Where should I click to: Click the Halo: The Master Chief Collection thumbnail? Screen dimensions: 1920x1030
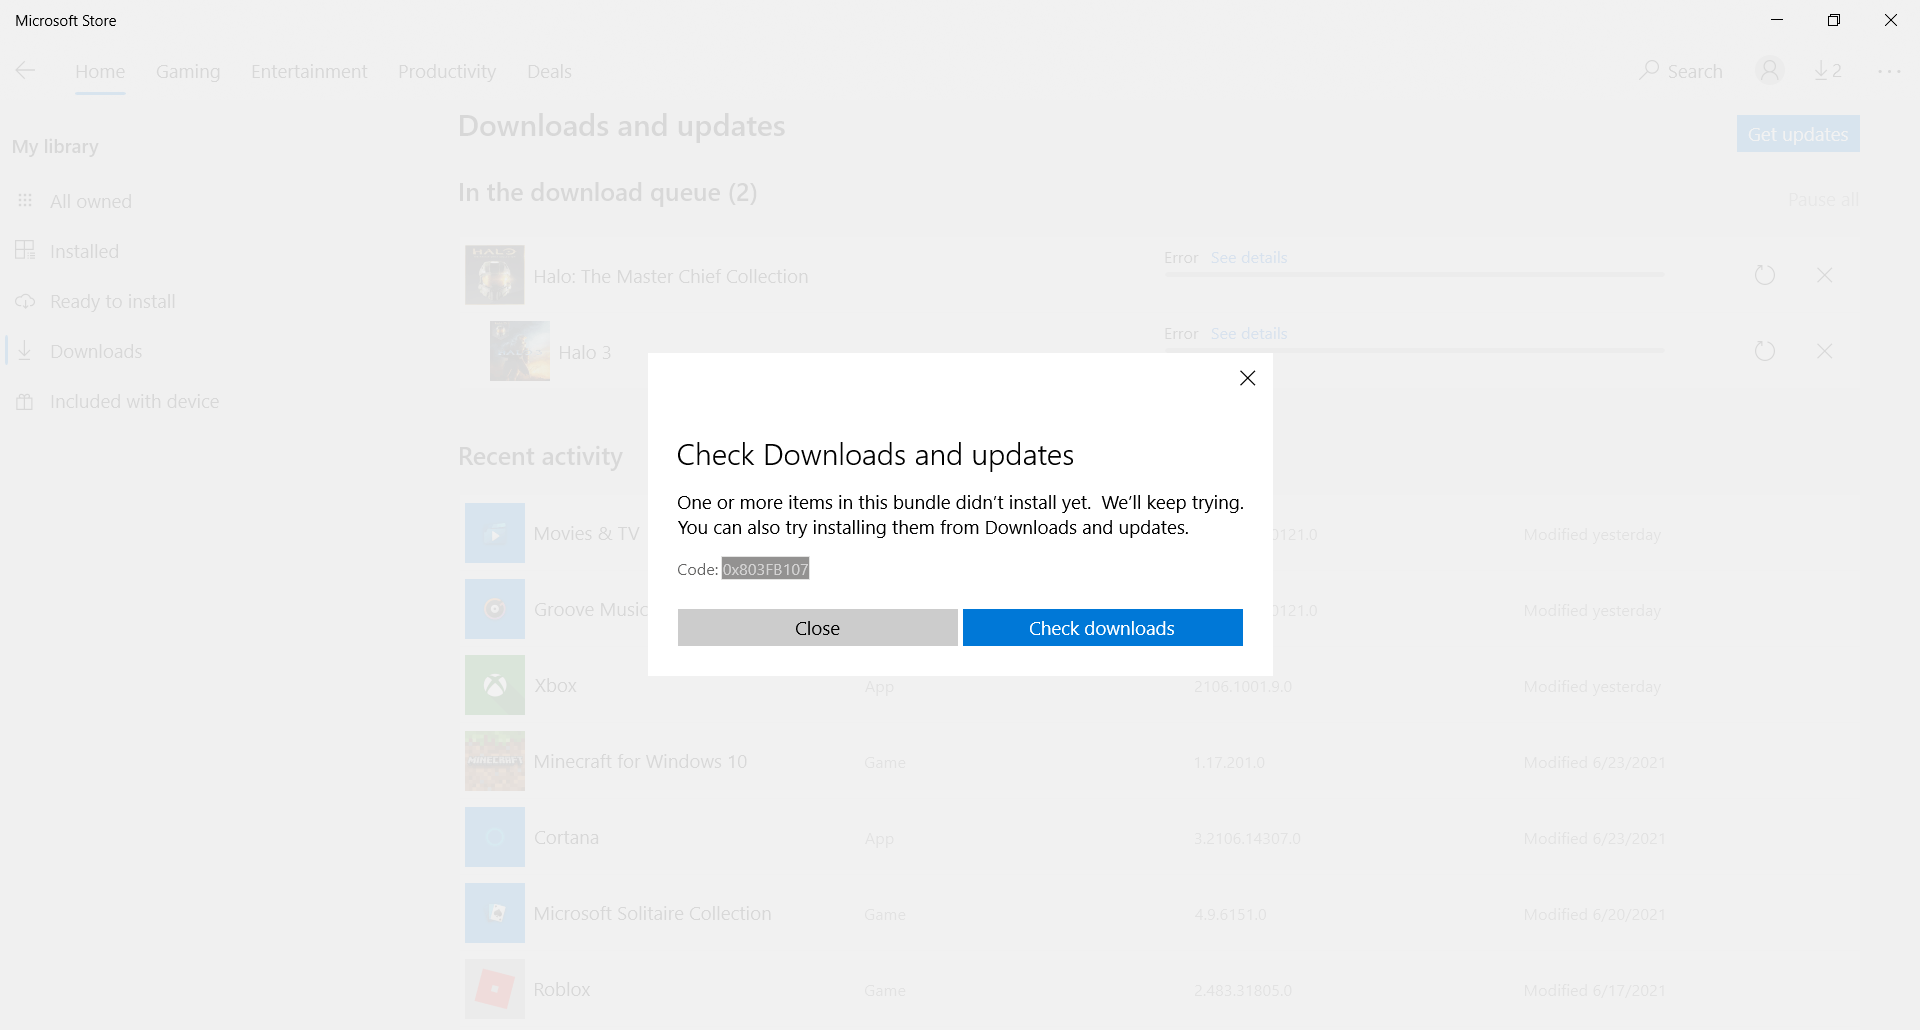[494, 275]
